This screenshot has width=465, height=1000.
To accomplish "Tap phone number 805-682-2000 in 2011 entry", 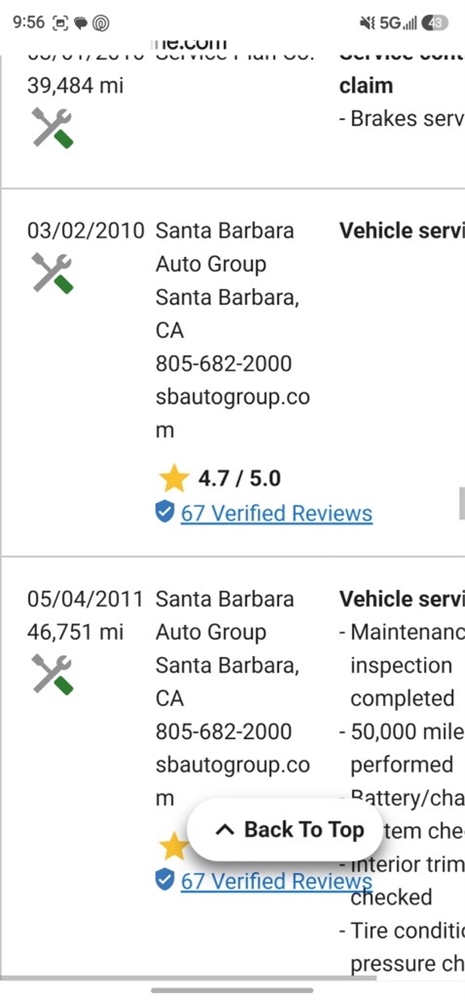I will coord(223,731).
